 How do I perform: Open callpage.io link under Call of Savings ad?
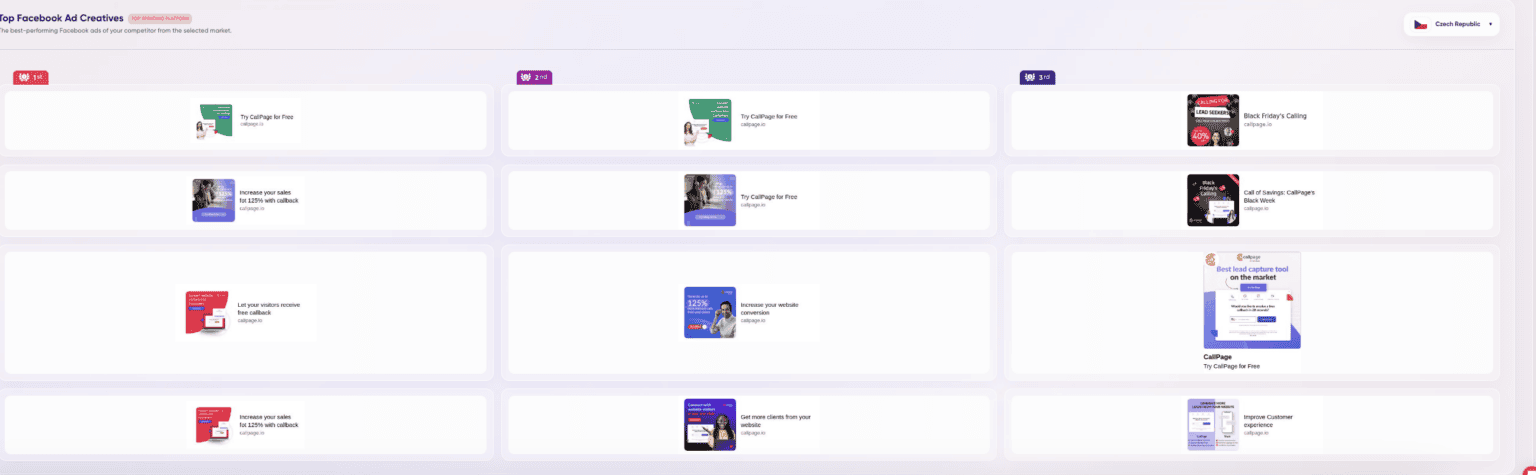[x=1257, y=209]
